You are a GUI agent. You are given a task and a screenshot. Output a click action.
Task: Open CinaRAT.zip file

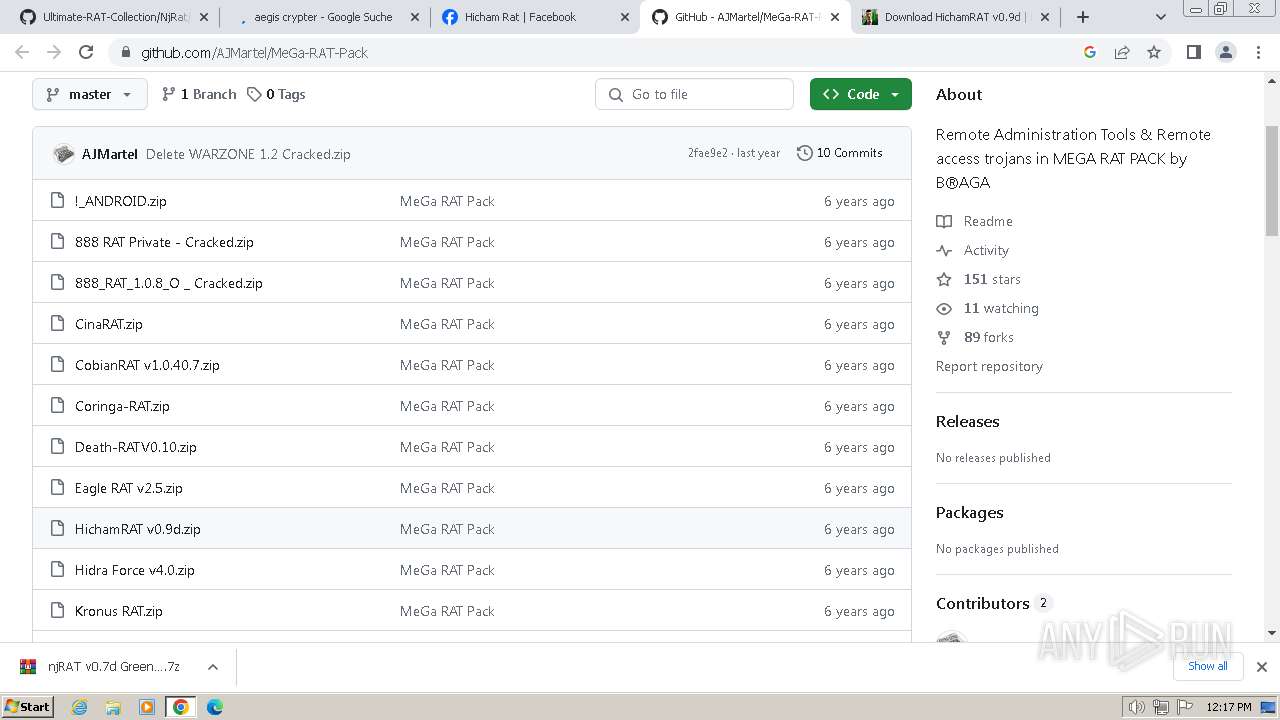tap(109, 324)
